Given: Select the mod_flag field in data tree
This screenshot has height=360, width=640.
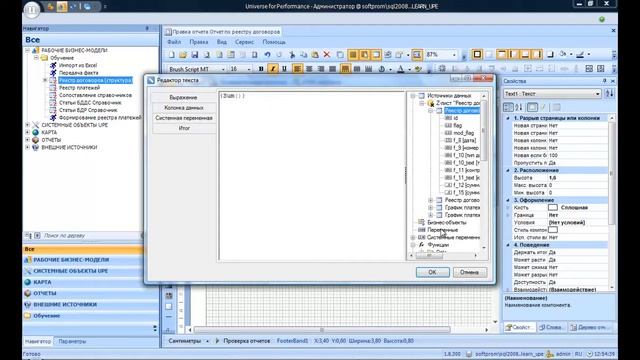Looking at the screenshot, I should click(463, 133).
